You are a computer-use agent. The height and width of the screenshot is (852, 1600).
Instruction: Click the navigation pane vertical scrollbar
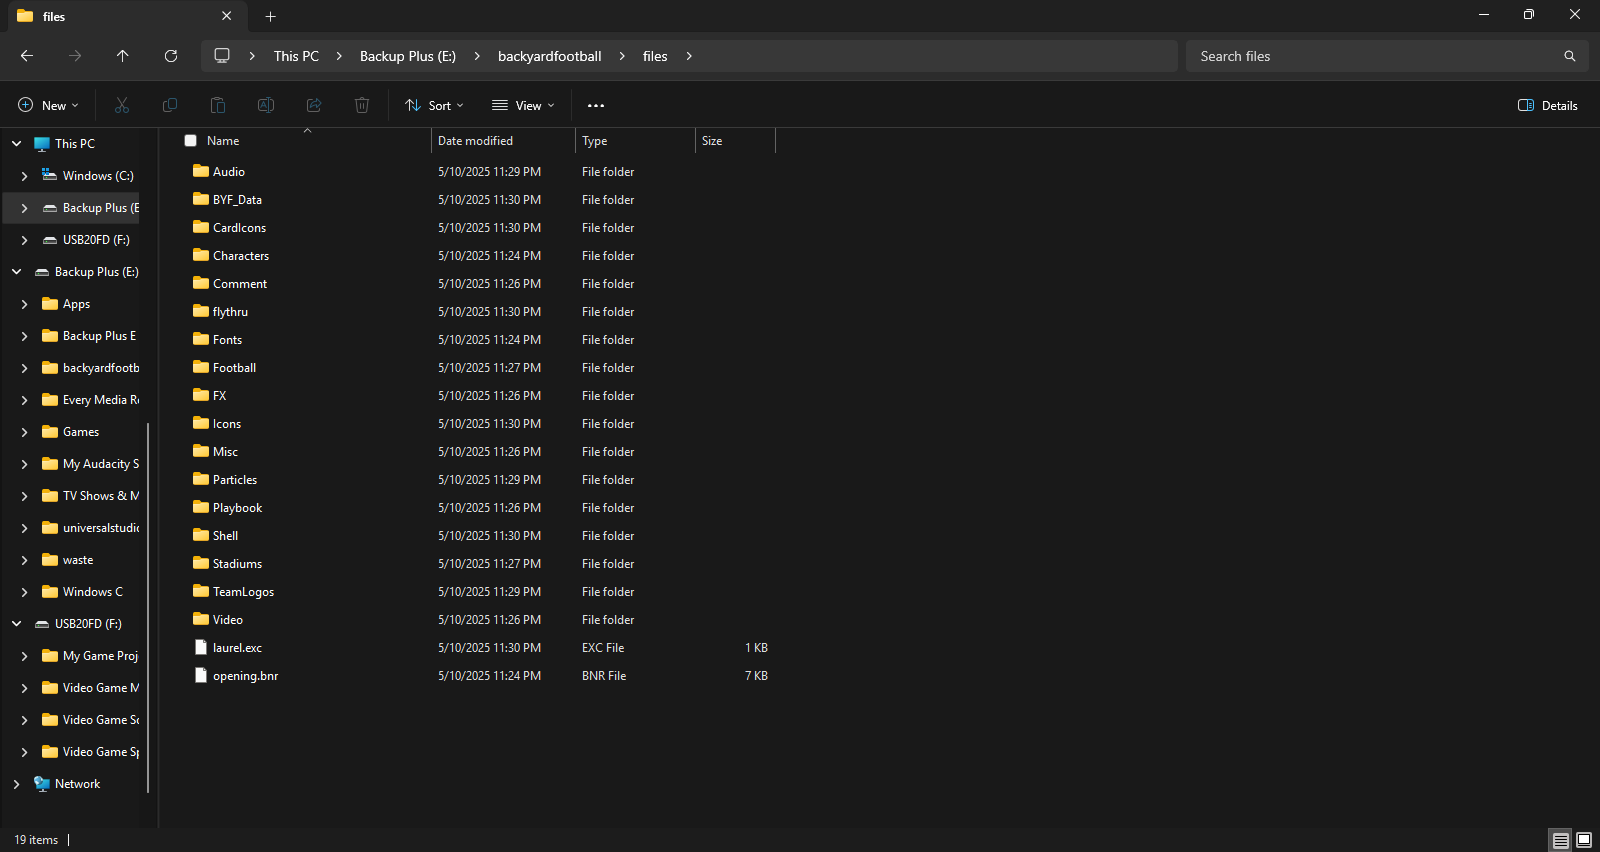[x=148, y=608]
